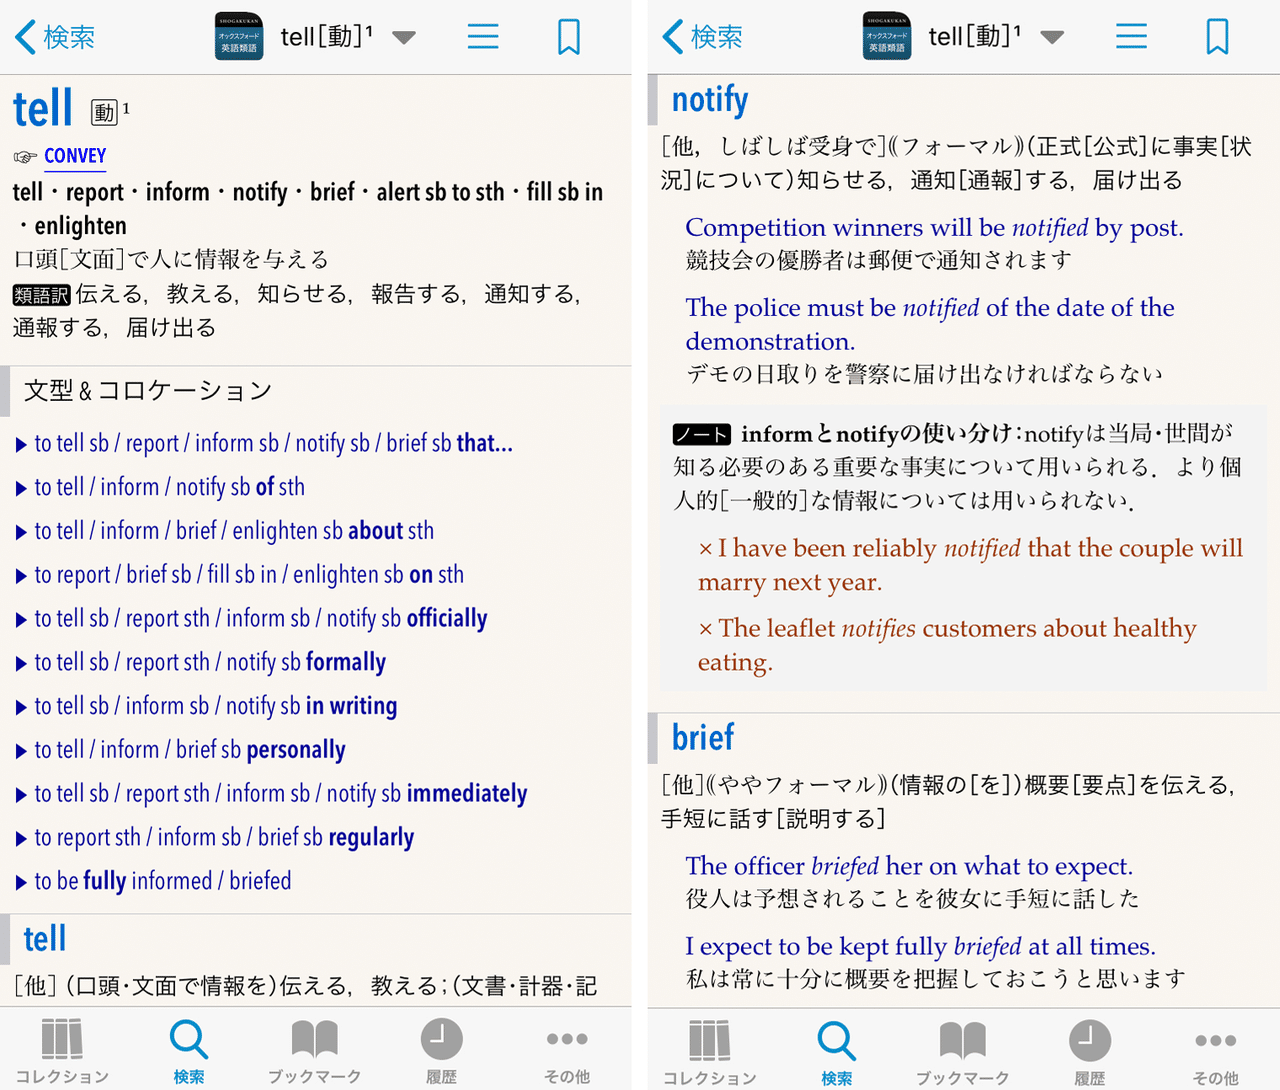Tap the 'brief' entry heading

[703, 738]
